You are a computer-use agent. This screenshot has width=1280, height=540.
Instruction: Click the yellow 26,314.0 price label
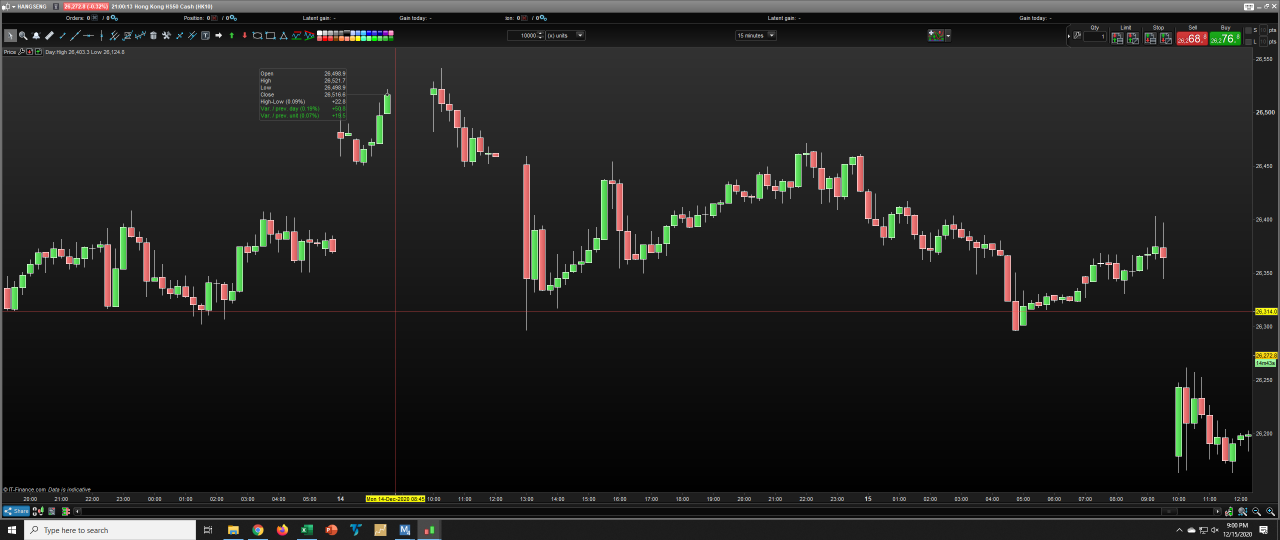tap(1266, 311)
